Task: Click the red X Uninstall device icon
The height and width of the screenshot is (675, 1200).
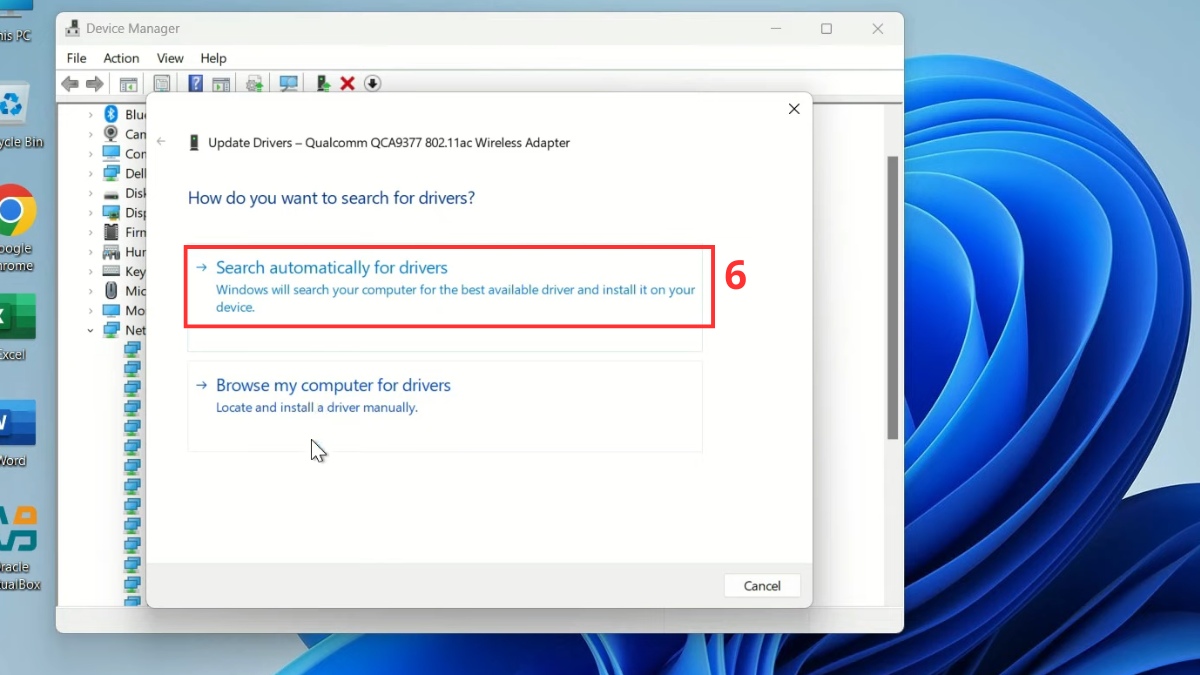Action: [x=347, y=84]
